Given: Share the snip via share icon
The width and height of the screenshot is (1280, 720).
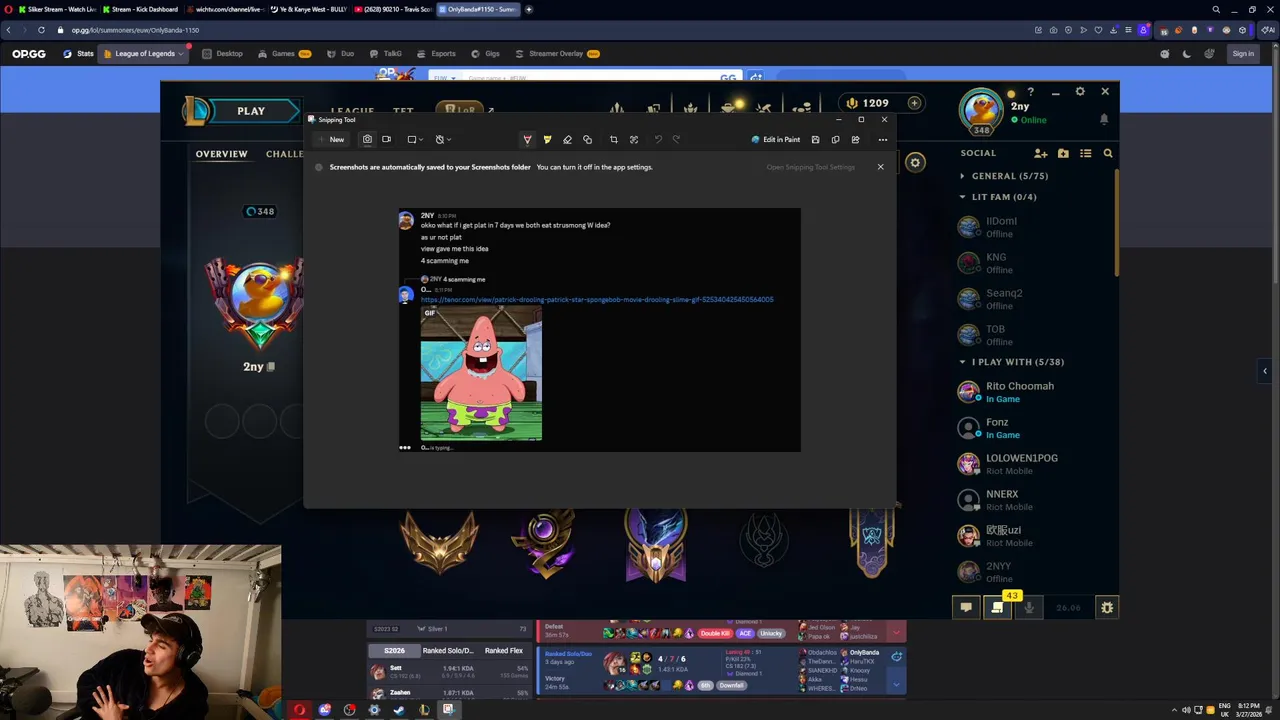Looking at the screenshot, I should [855, 140].
